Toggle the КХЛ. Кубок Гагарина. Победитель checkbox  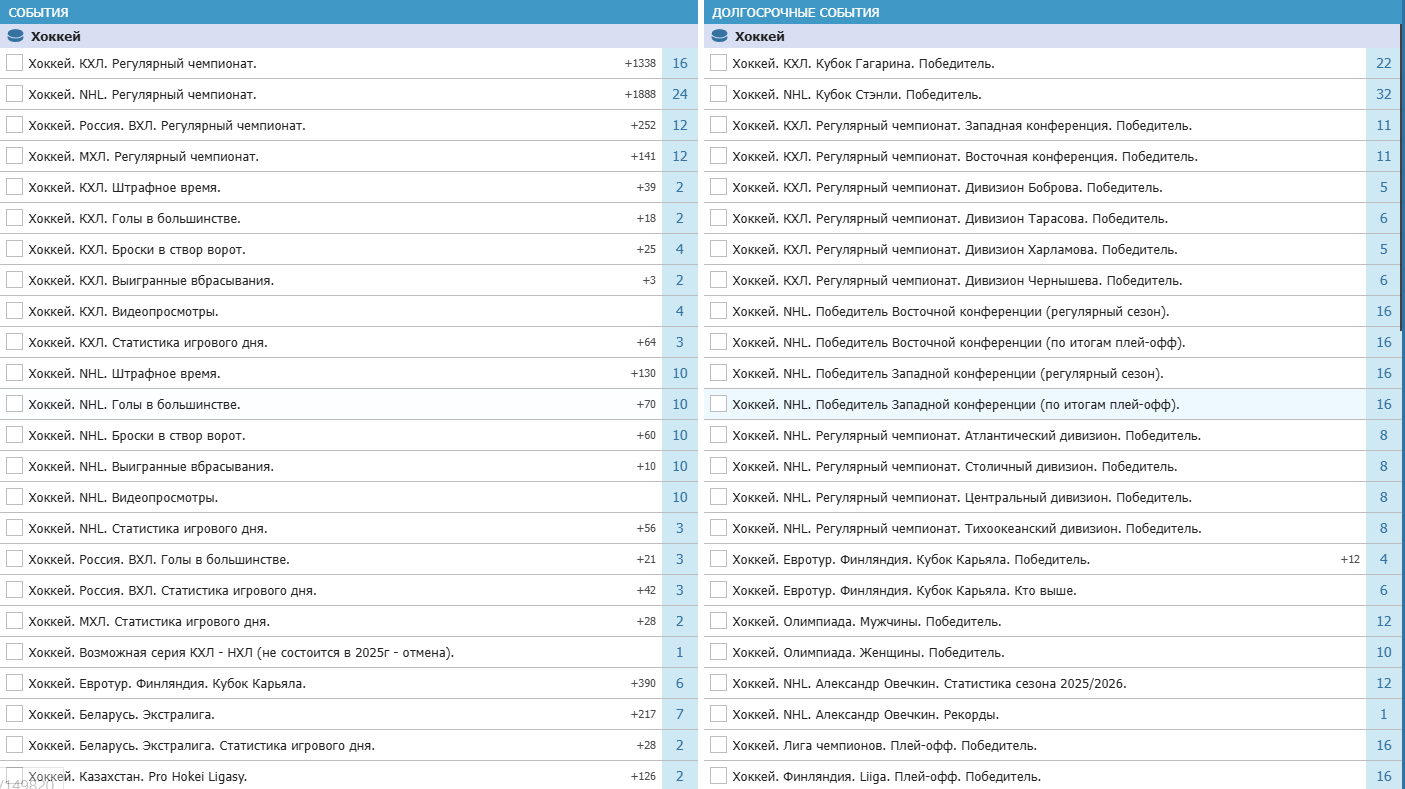pyautogui.click(x=718, y=63)
